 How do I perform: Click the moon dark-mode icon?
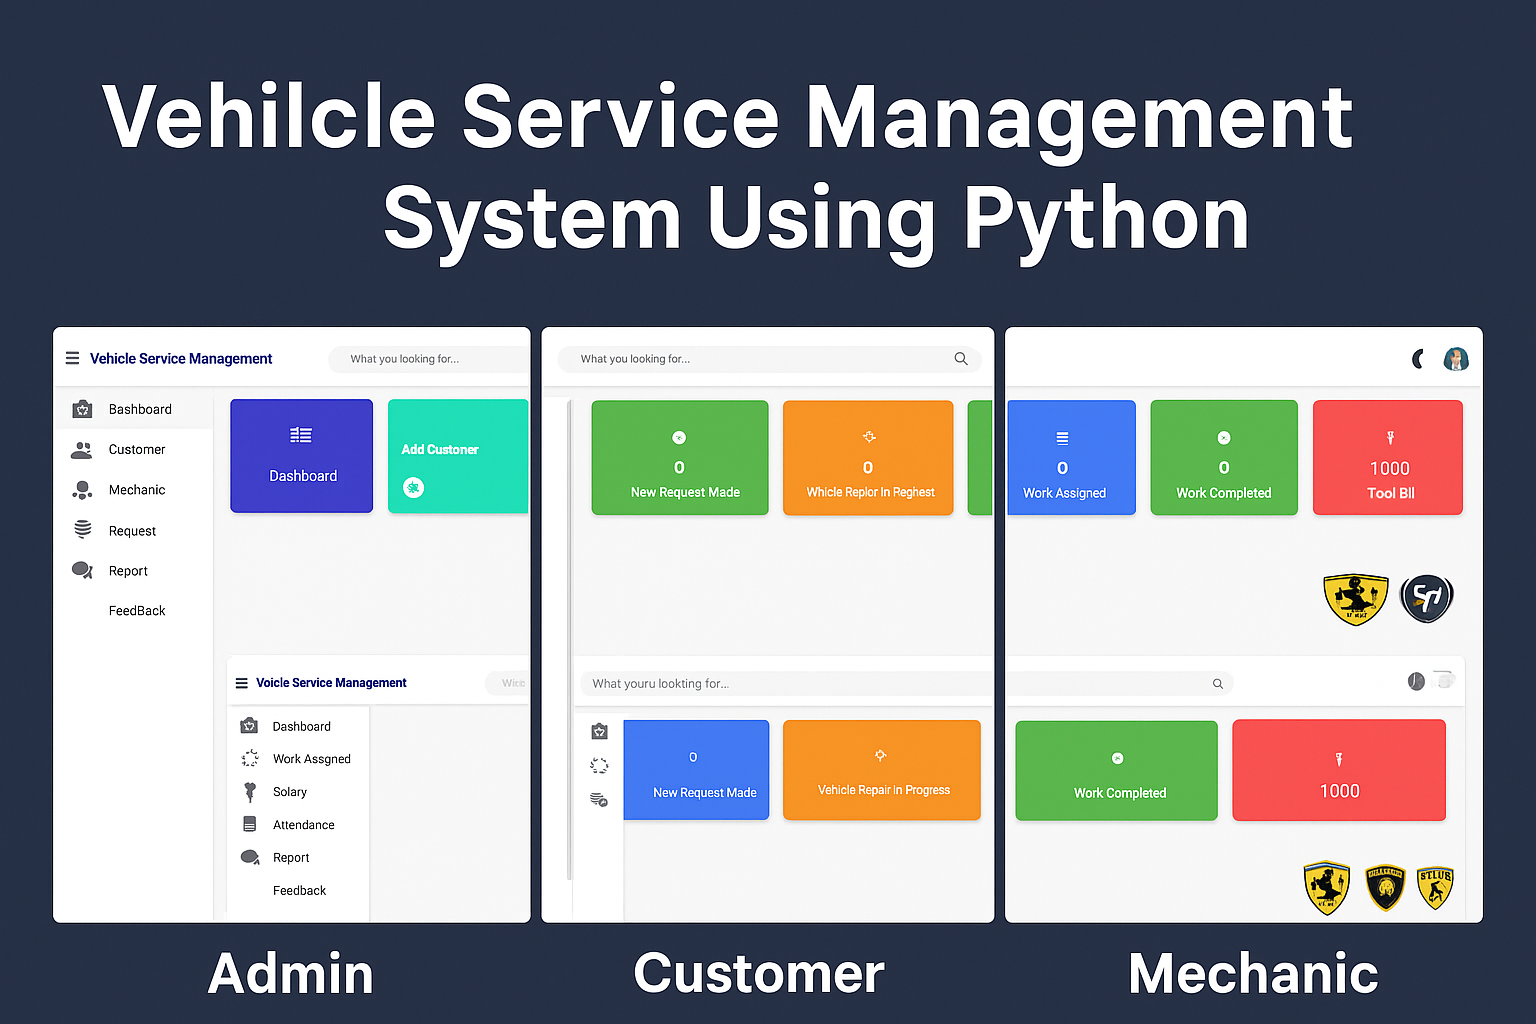tap(1418, 359)
